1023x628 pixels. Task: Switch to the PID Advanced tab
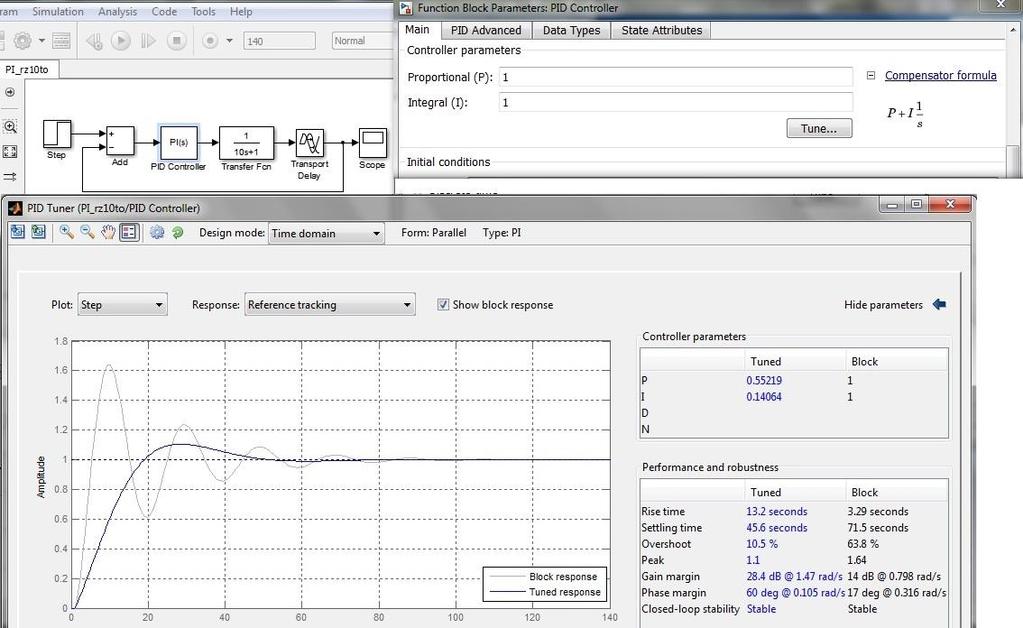tap(486, 30)
